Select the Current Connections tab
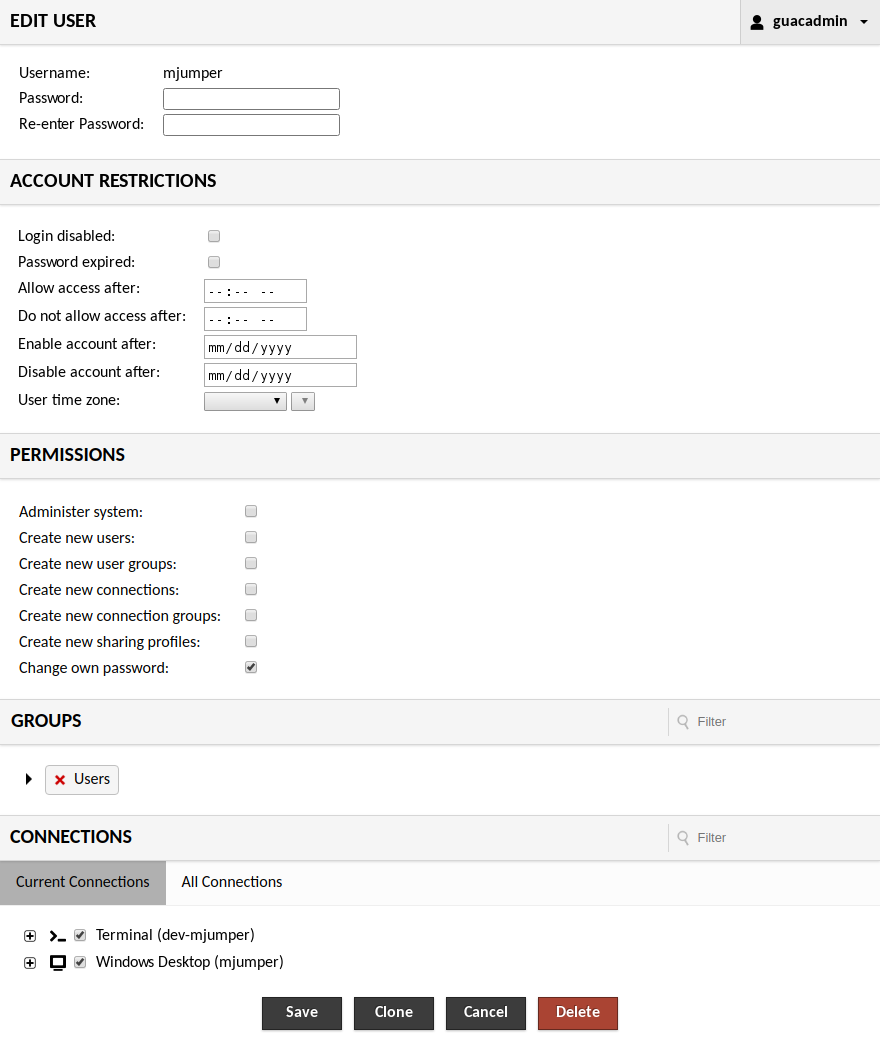Screen dimensions: 880x1050 [83, 882]
